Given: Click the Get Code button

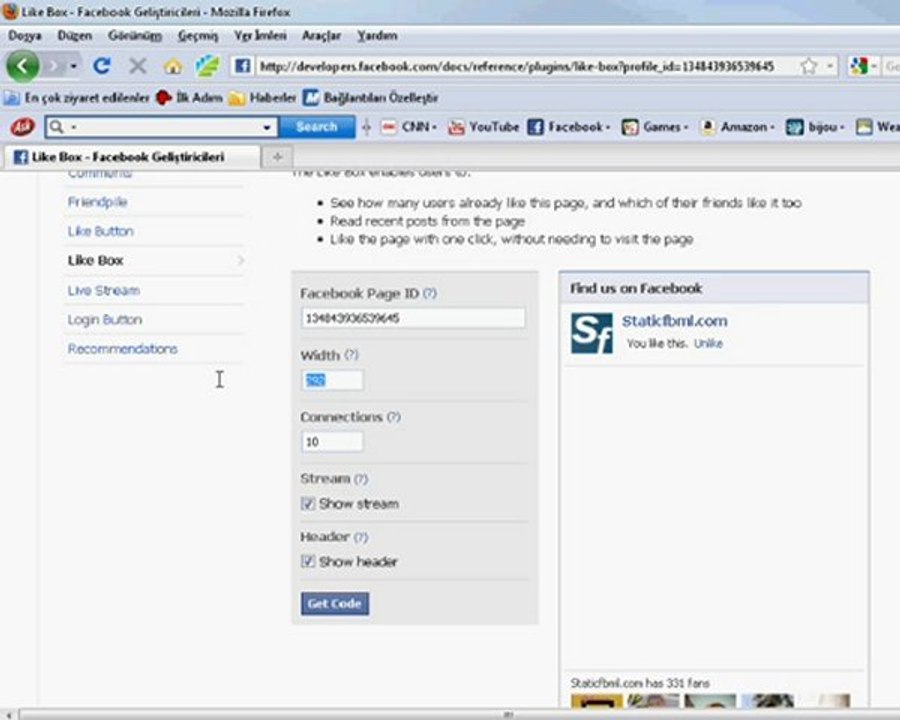Looking at the screenshot, I should coord(335,603).
